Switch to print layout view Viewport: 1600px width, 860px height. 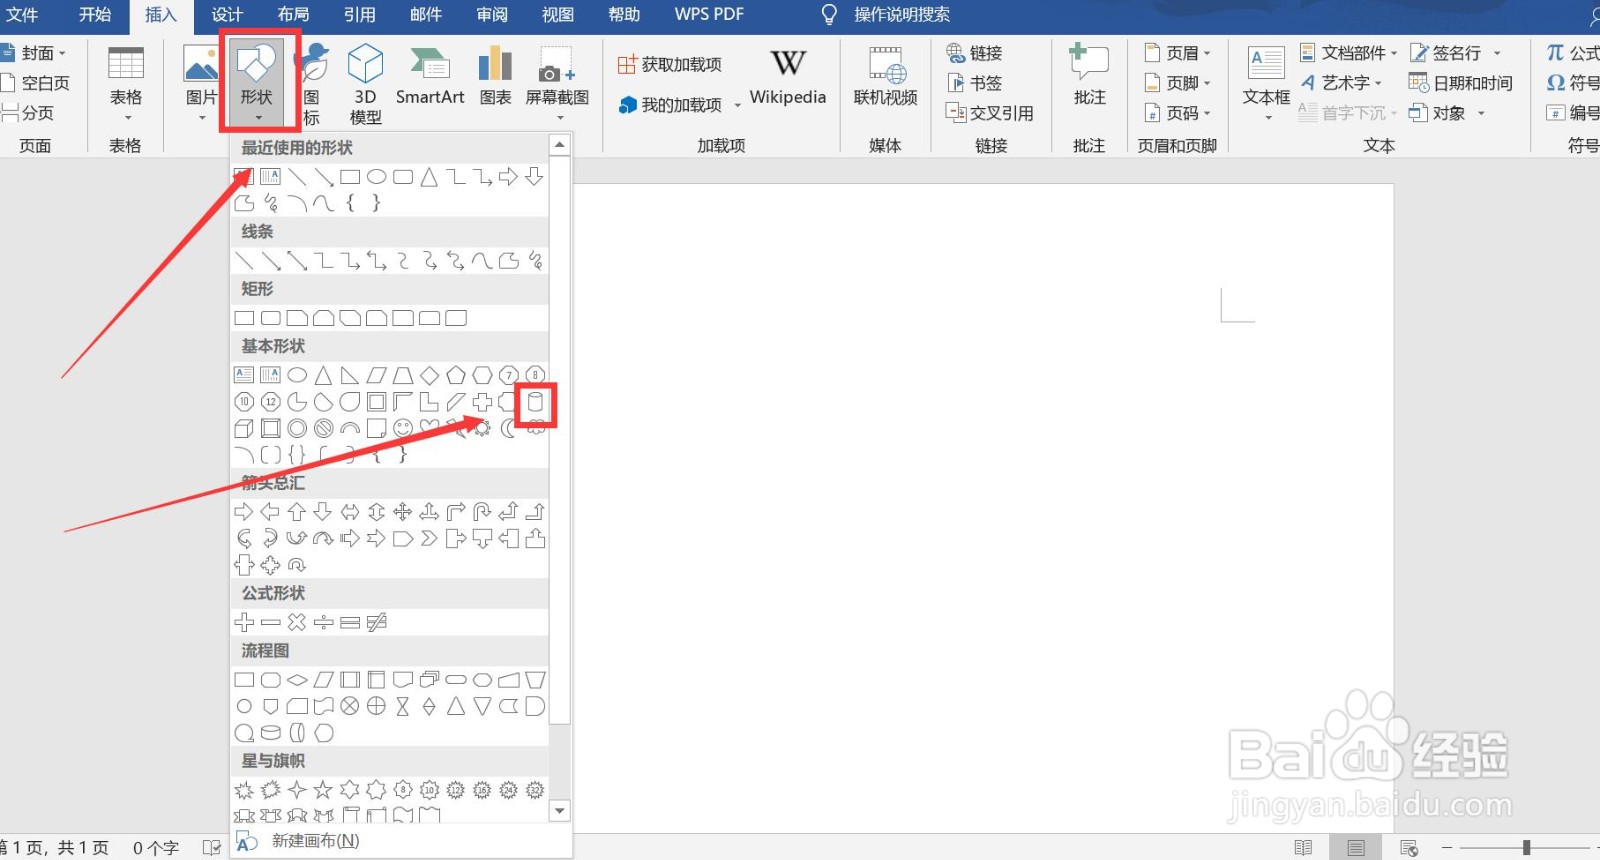[x=1355, y=848]
